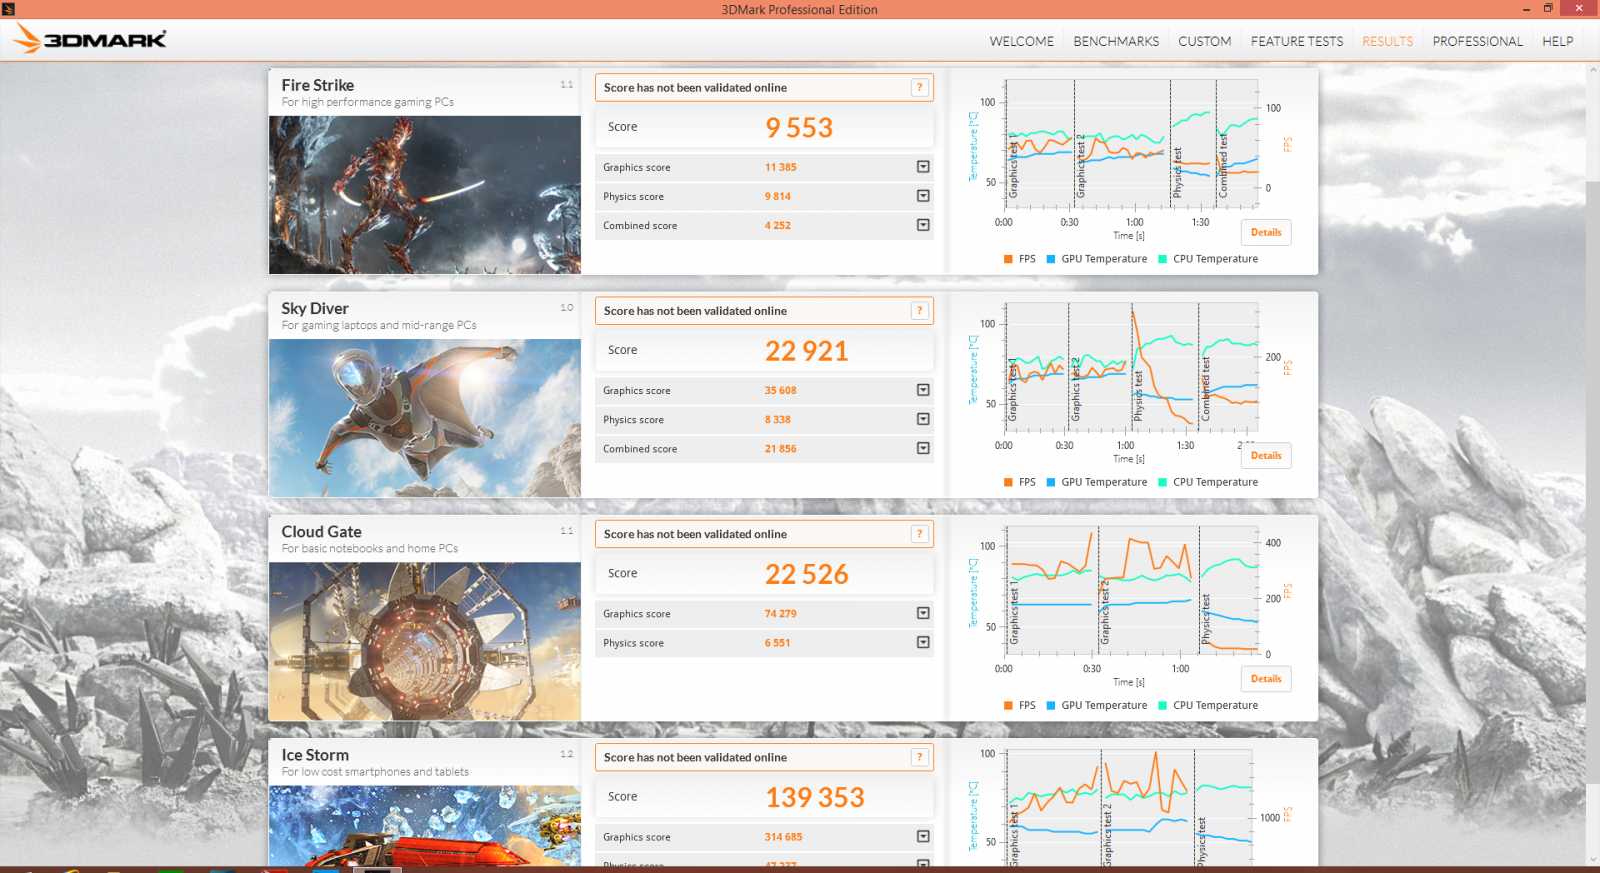
Task: Open the FEATURE TESTS tab
Action: [x=1297, y=41]
